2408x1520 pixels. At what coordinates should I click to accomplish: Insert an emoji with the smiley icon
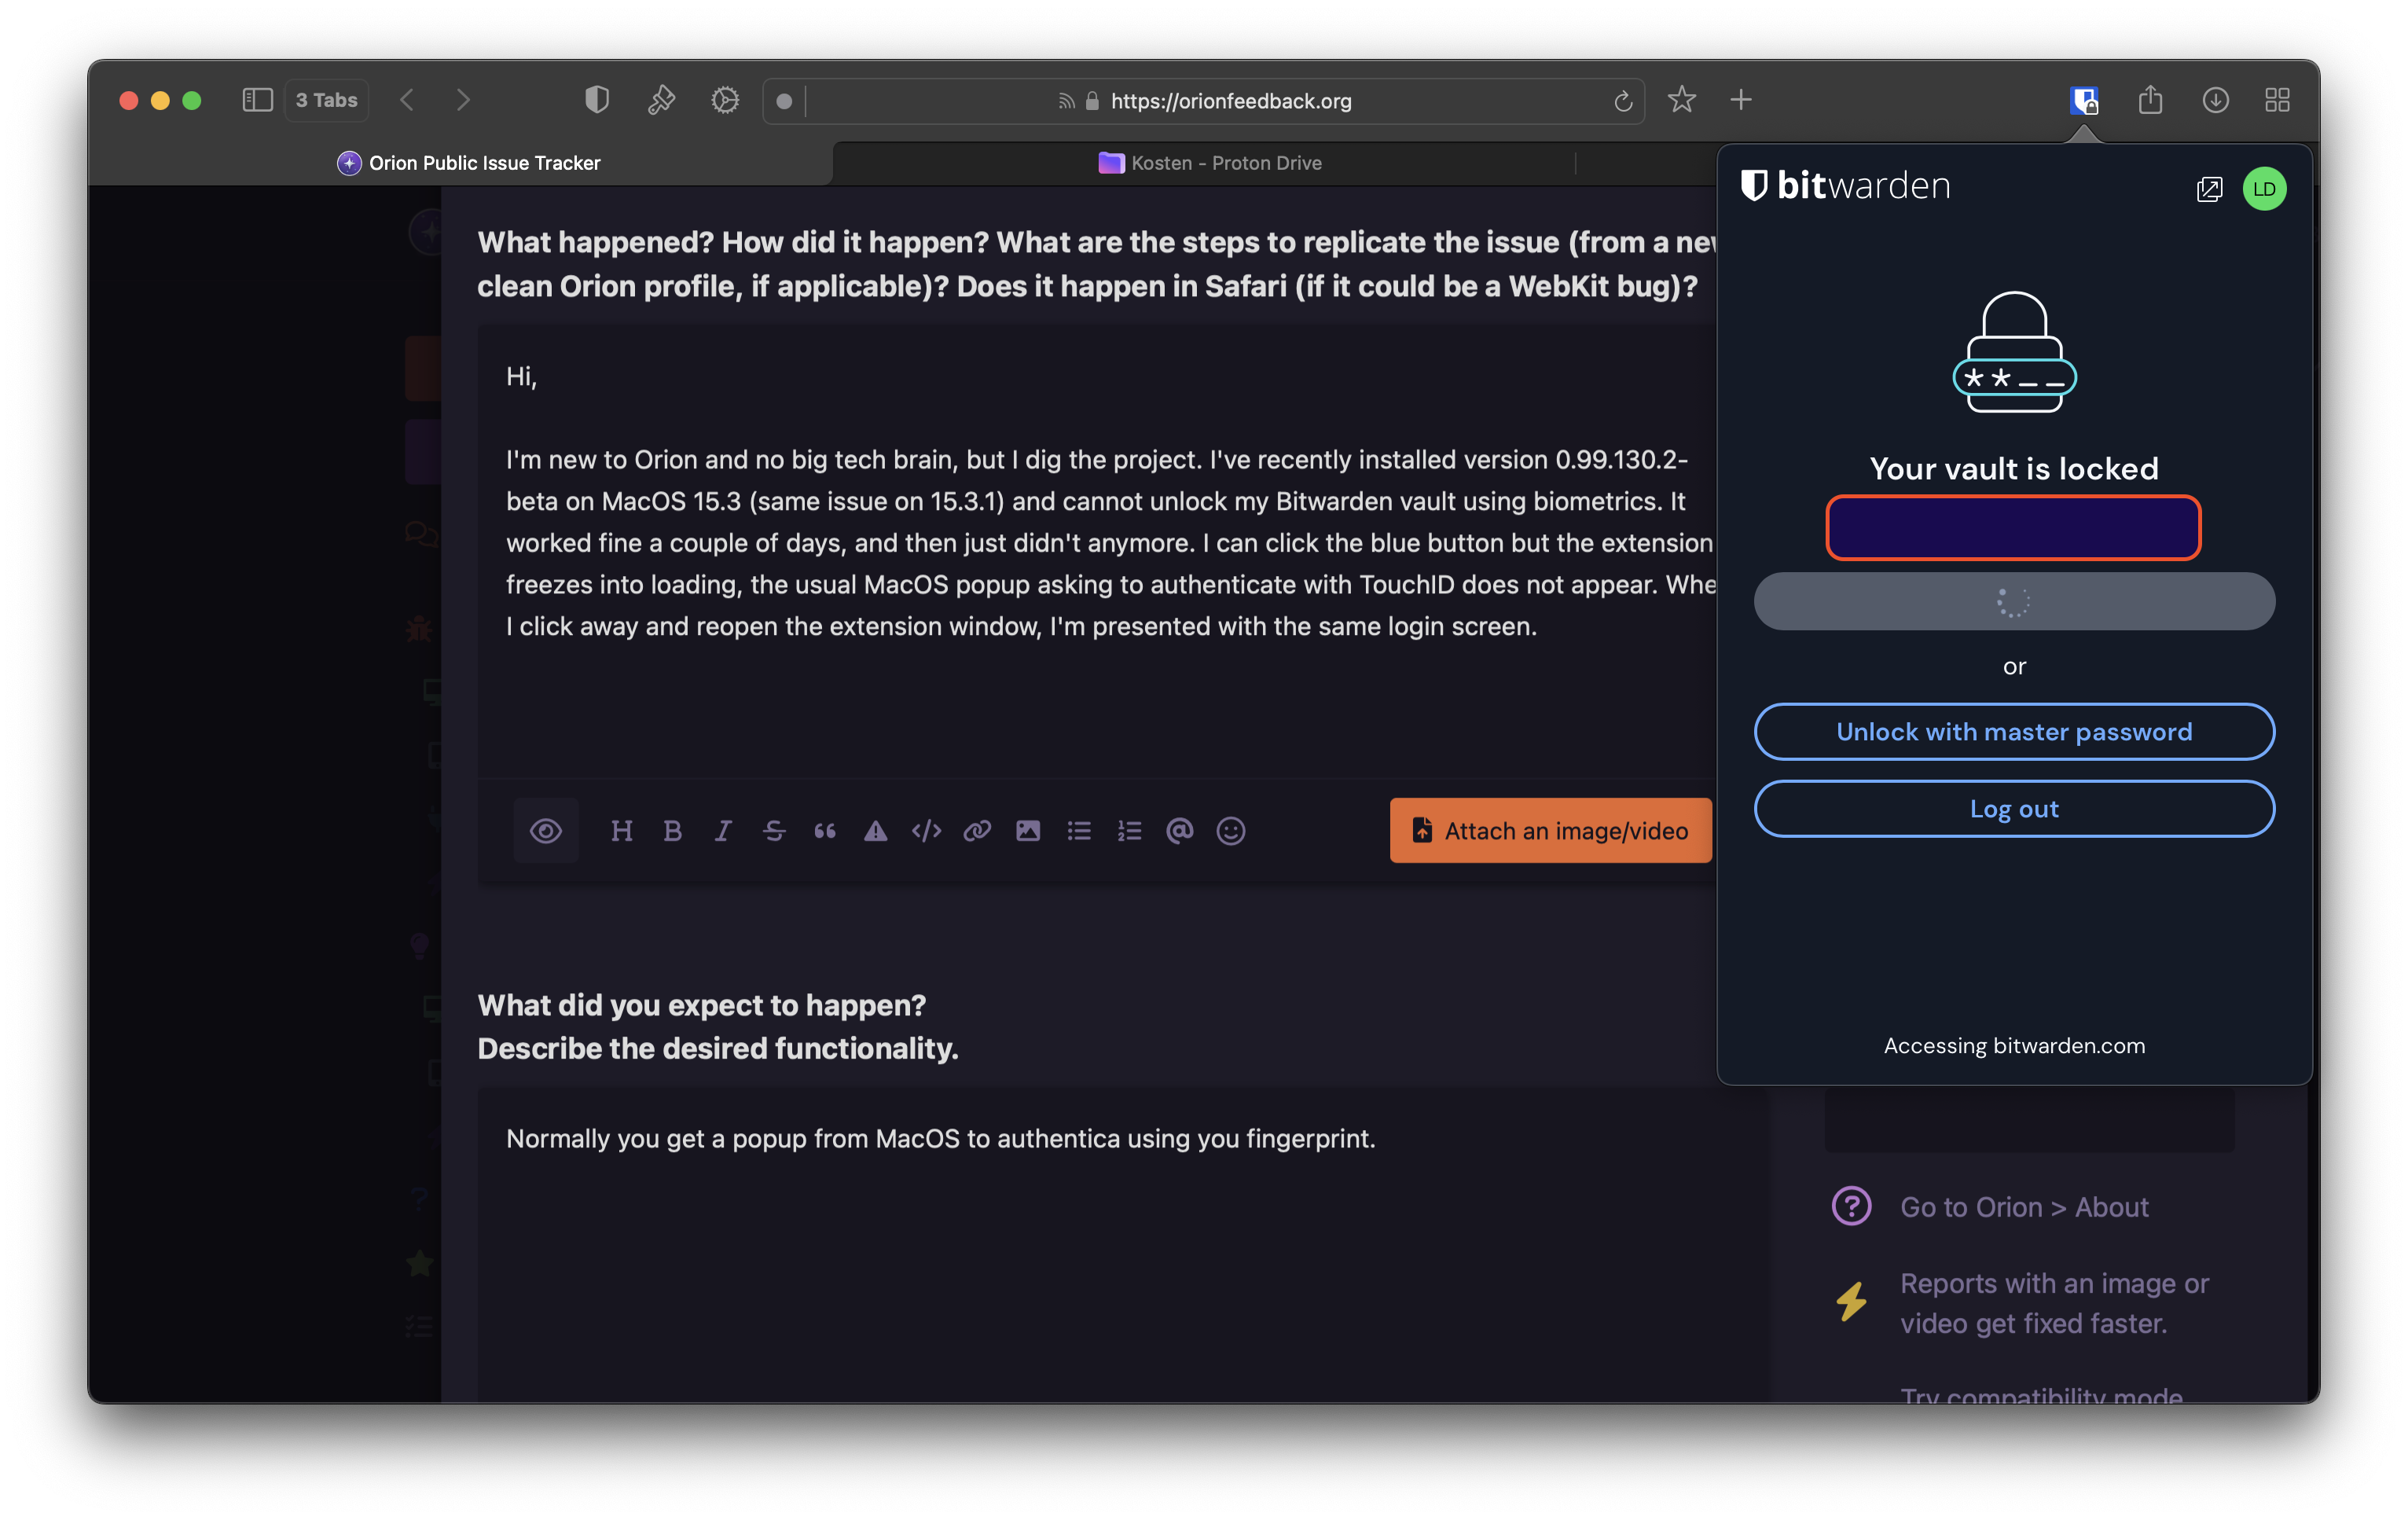1230,831
